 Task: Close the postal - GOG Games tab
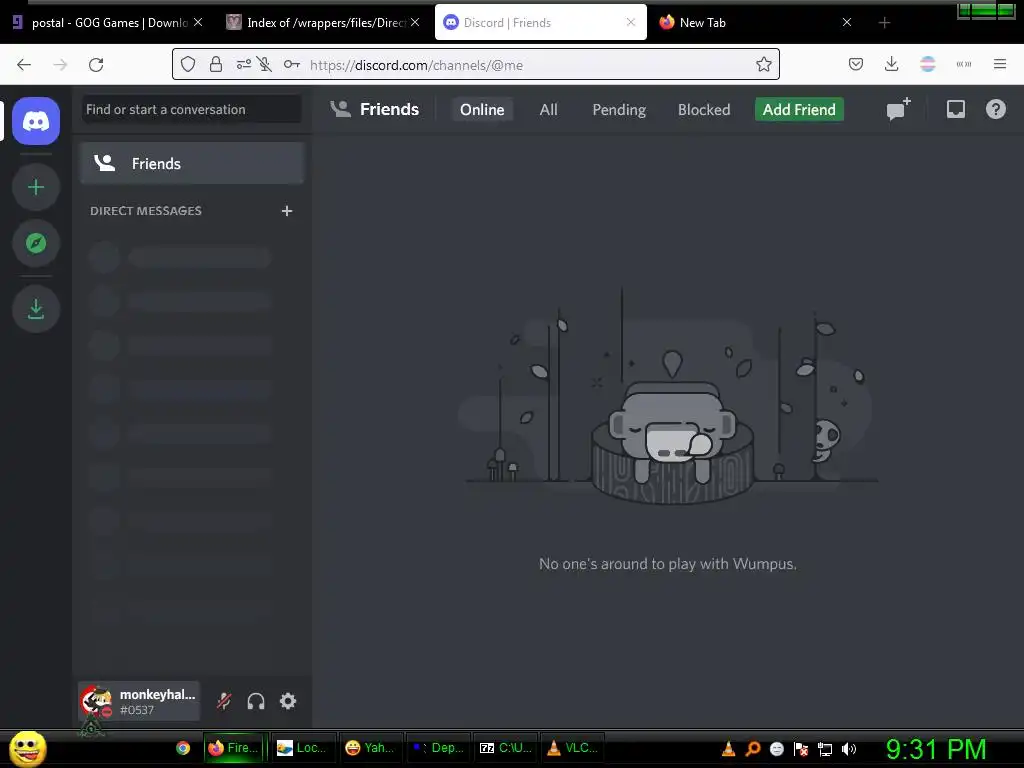pyautogui.click(x=198, y=22)
